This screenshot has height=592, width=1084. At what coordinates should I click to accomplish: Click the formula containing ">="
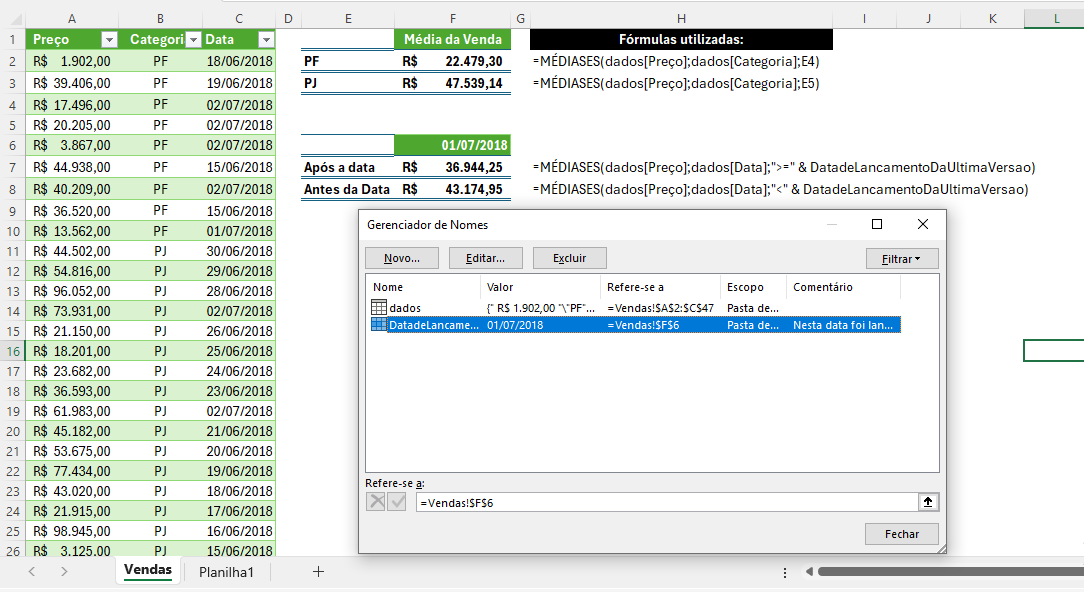pos(783,167)
